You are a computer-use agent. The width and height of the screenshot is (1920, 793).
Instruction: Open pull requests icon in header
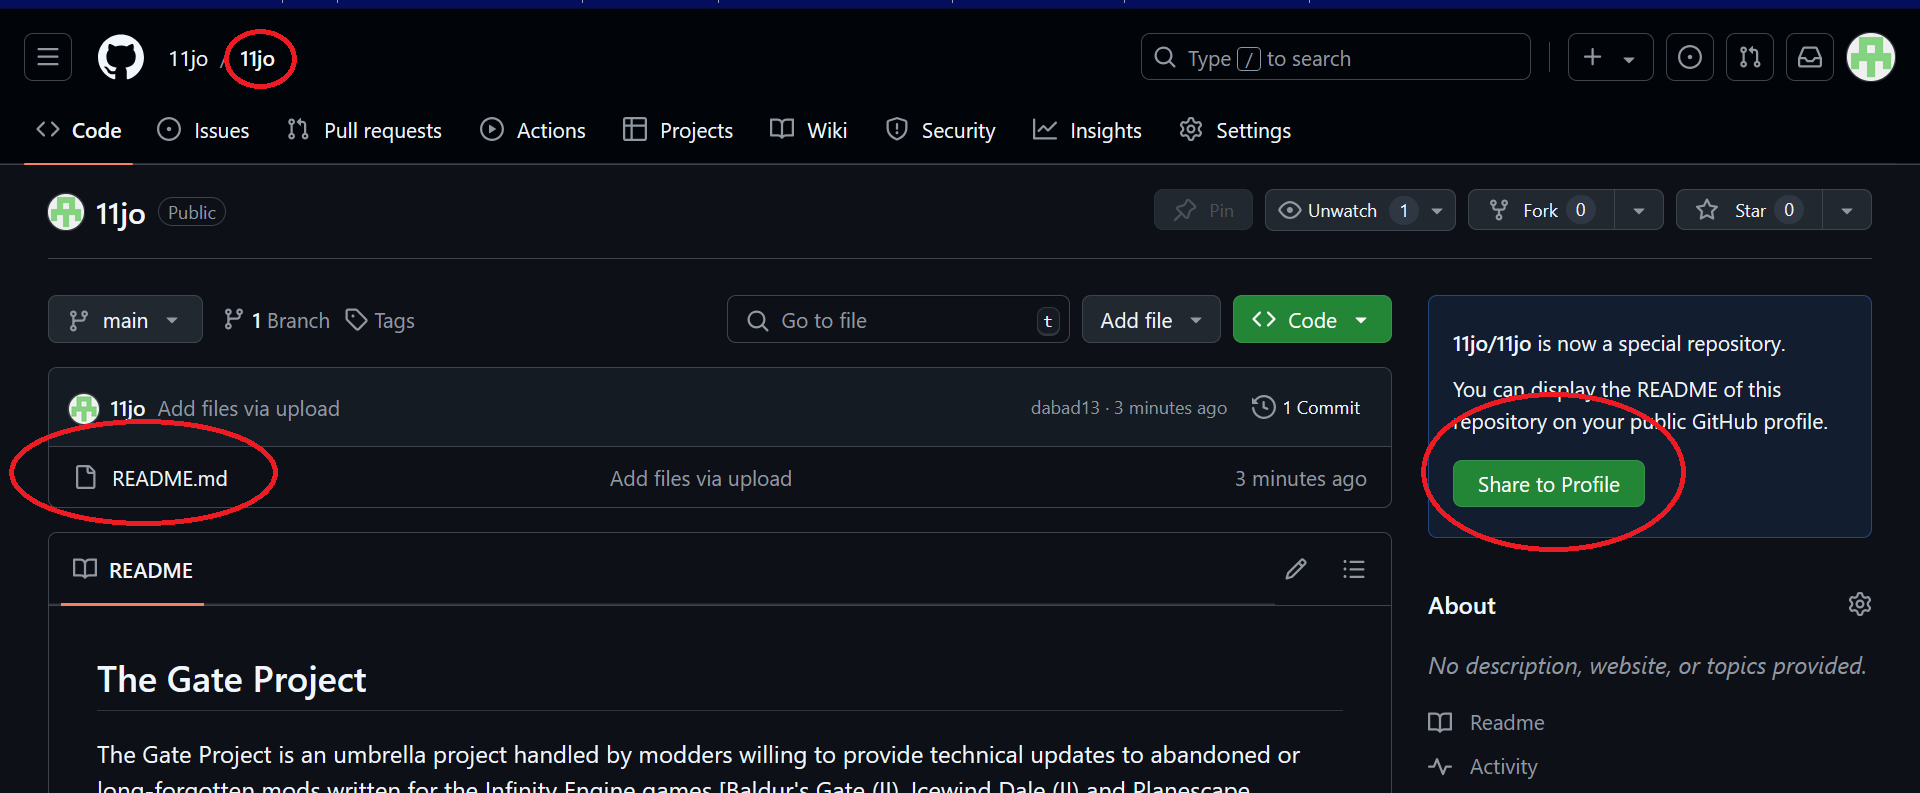point(1749,57)
